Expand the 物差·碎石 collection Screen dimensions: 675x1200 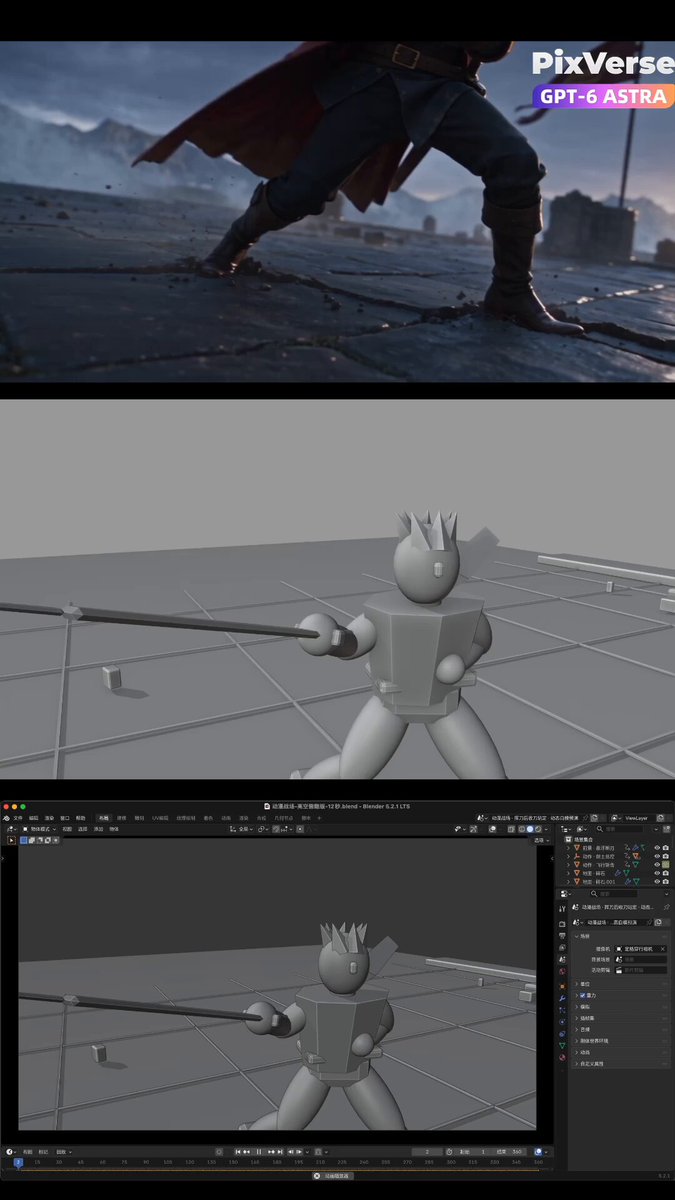568,873
